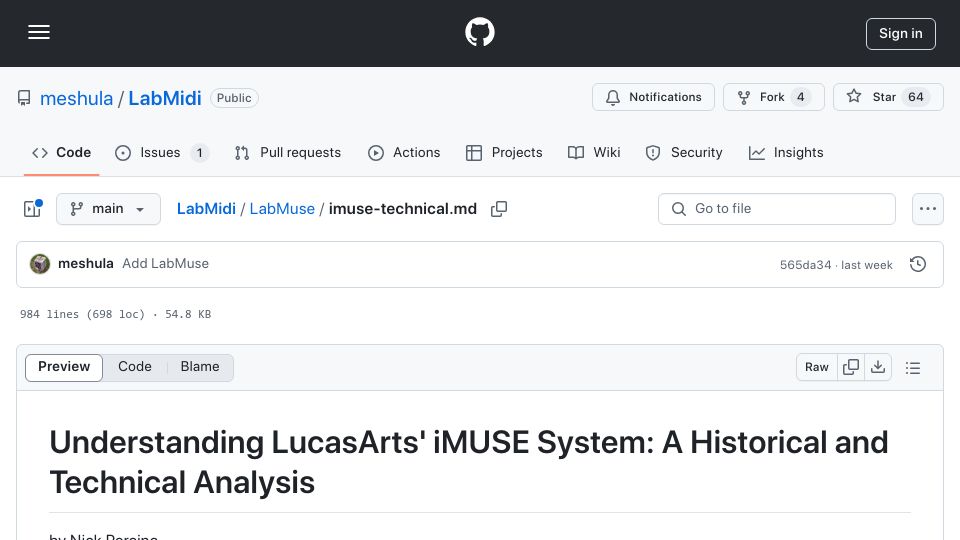View file commit history clock icon
This screenshot has width=960, height=540.
(x=917, y=264)
